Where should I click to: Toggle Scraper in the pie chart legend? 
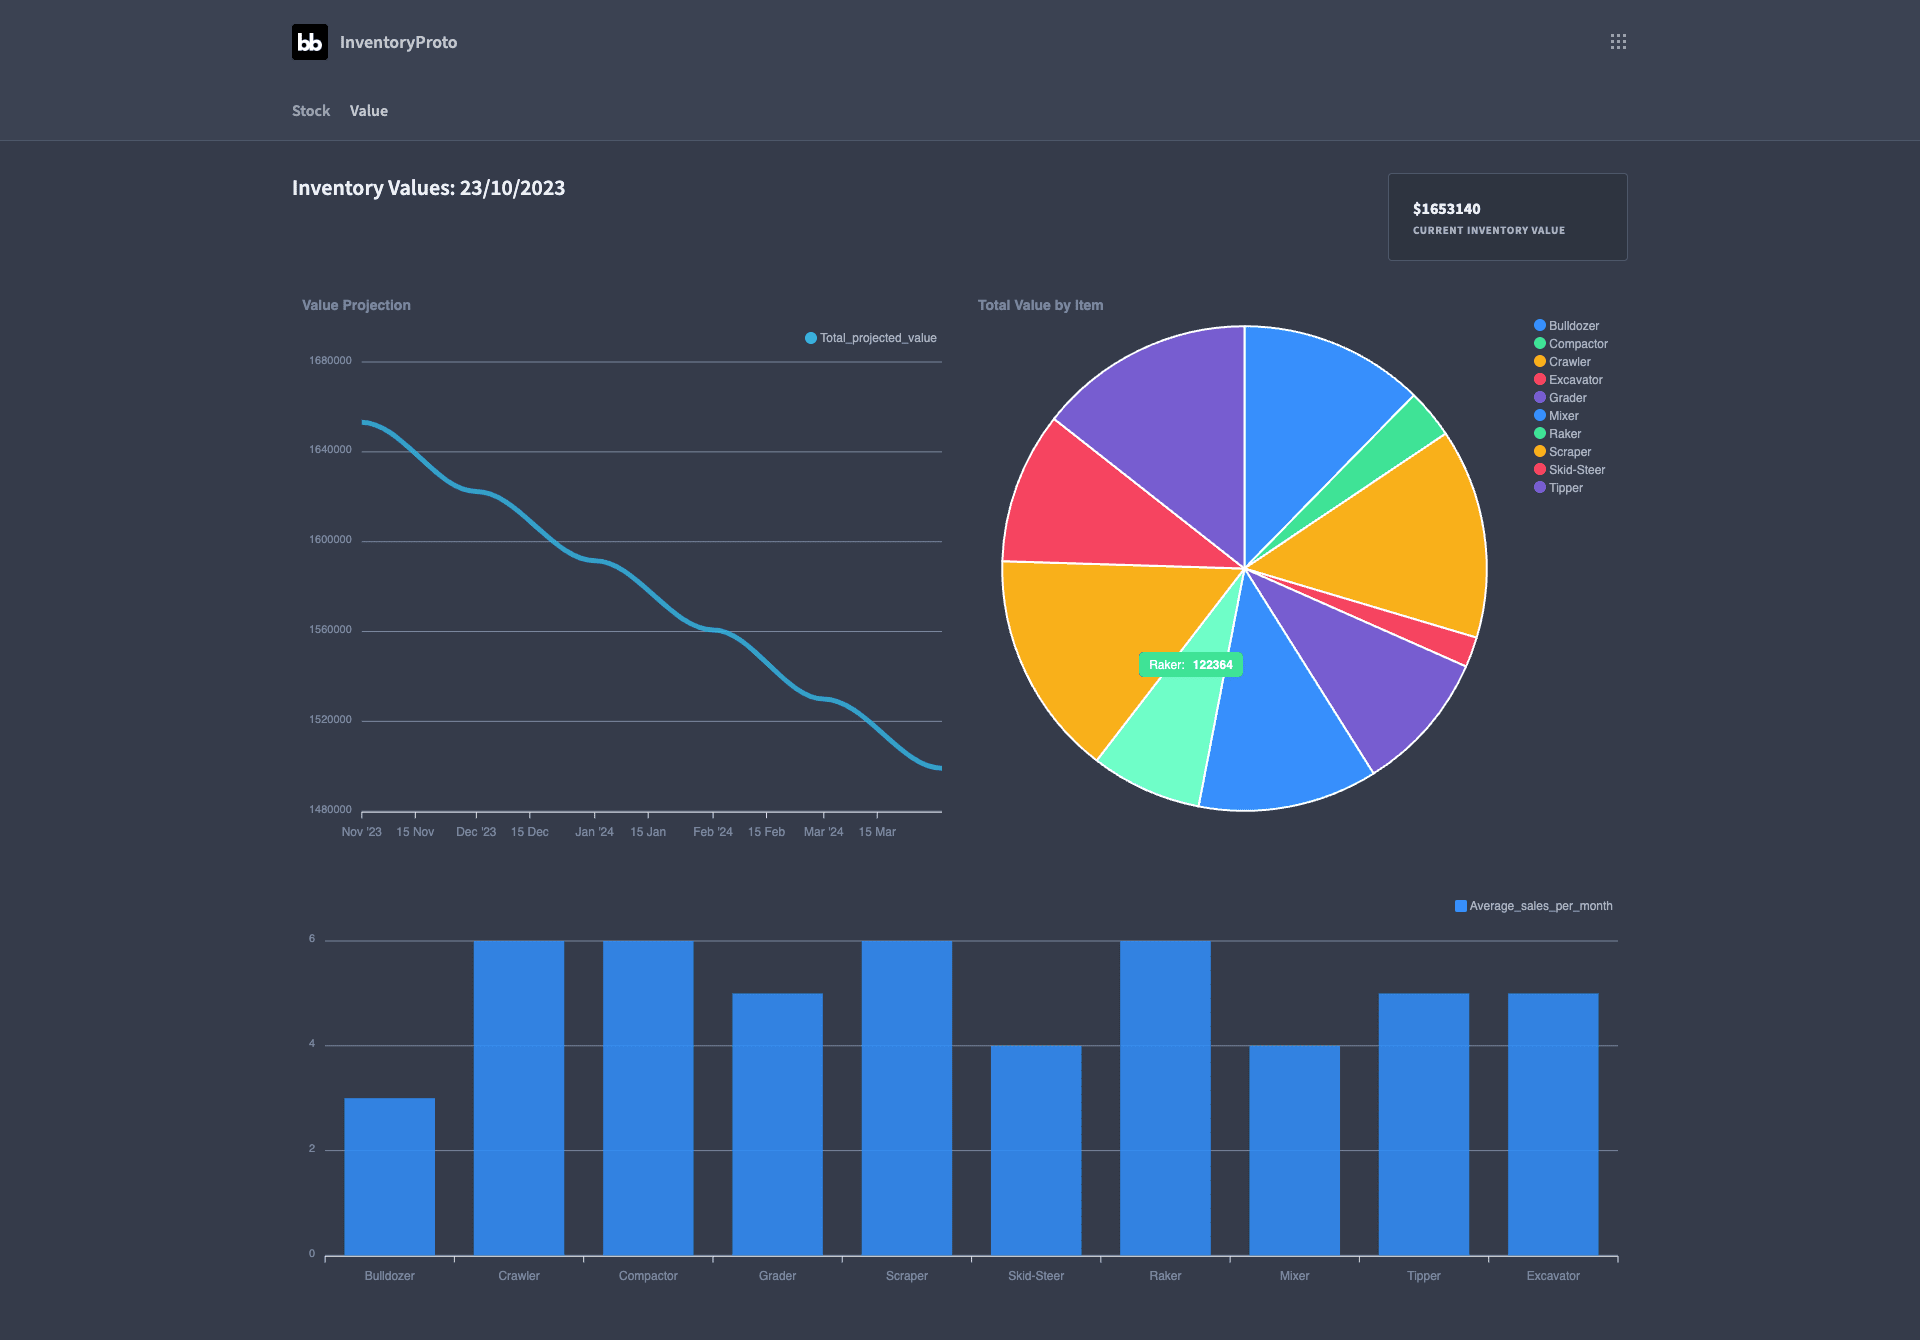point(1562,452)
